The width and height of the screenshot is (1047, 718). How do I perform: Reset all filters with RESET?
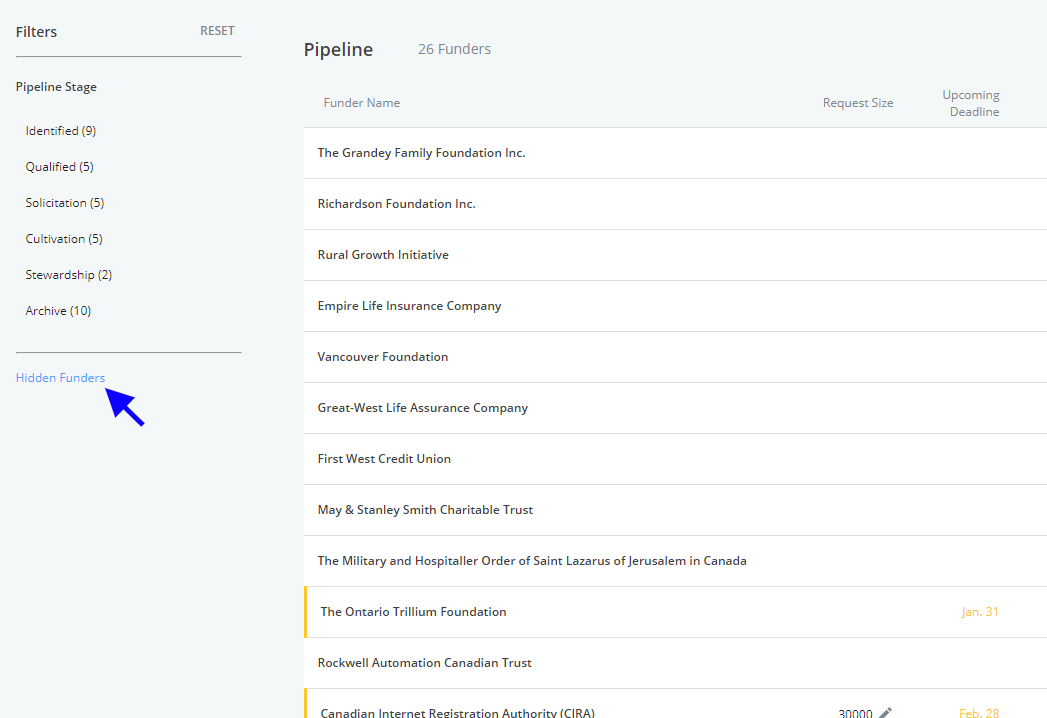(217, 31)
